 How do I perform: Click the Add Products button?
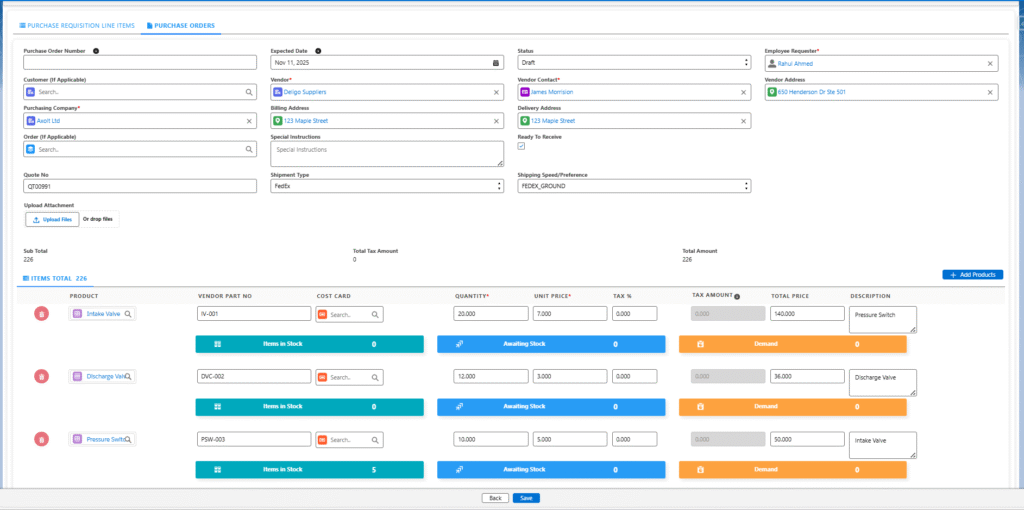pyautogui.click(x=972, y=274)
